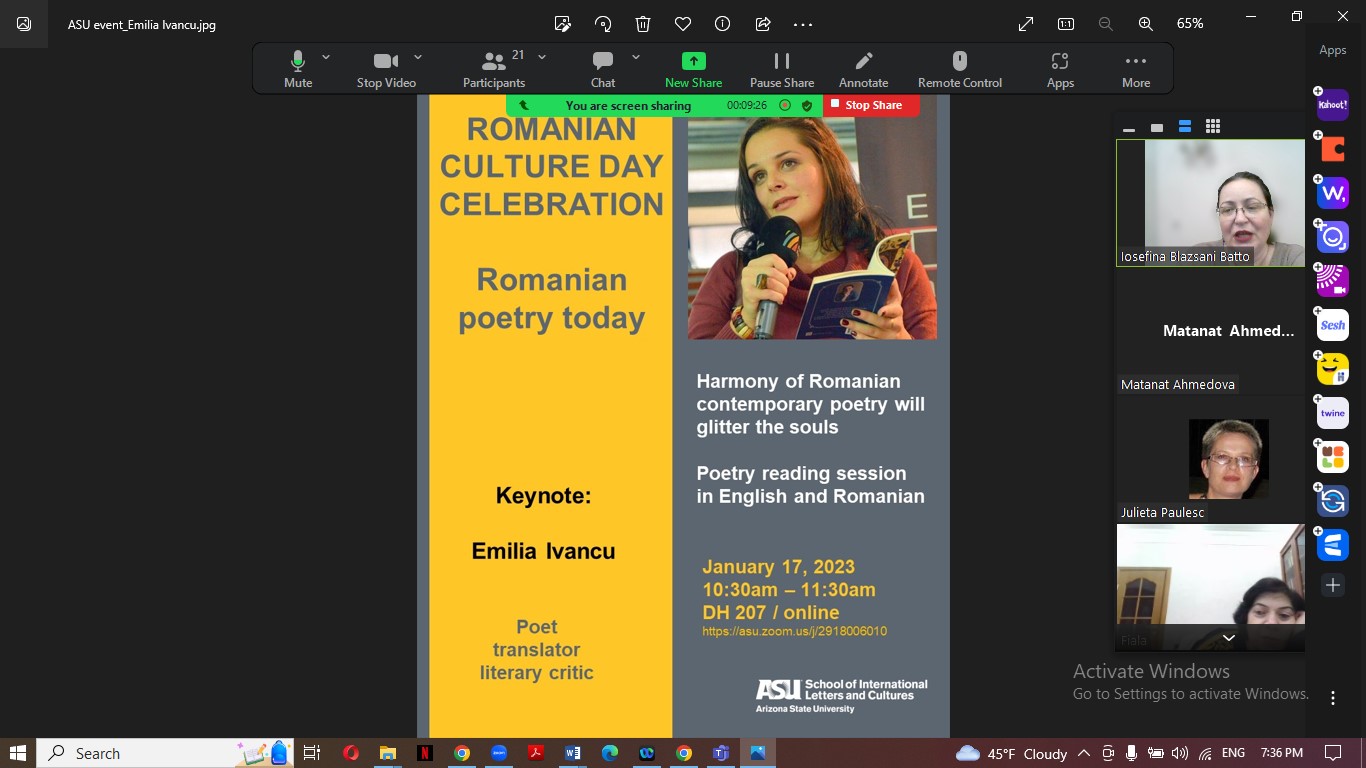Open the colorful four-squares app in sidebar

(x=1332, y=457)
